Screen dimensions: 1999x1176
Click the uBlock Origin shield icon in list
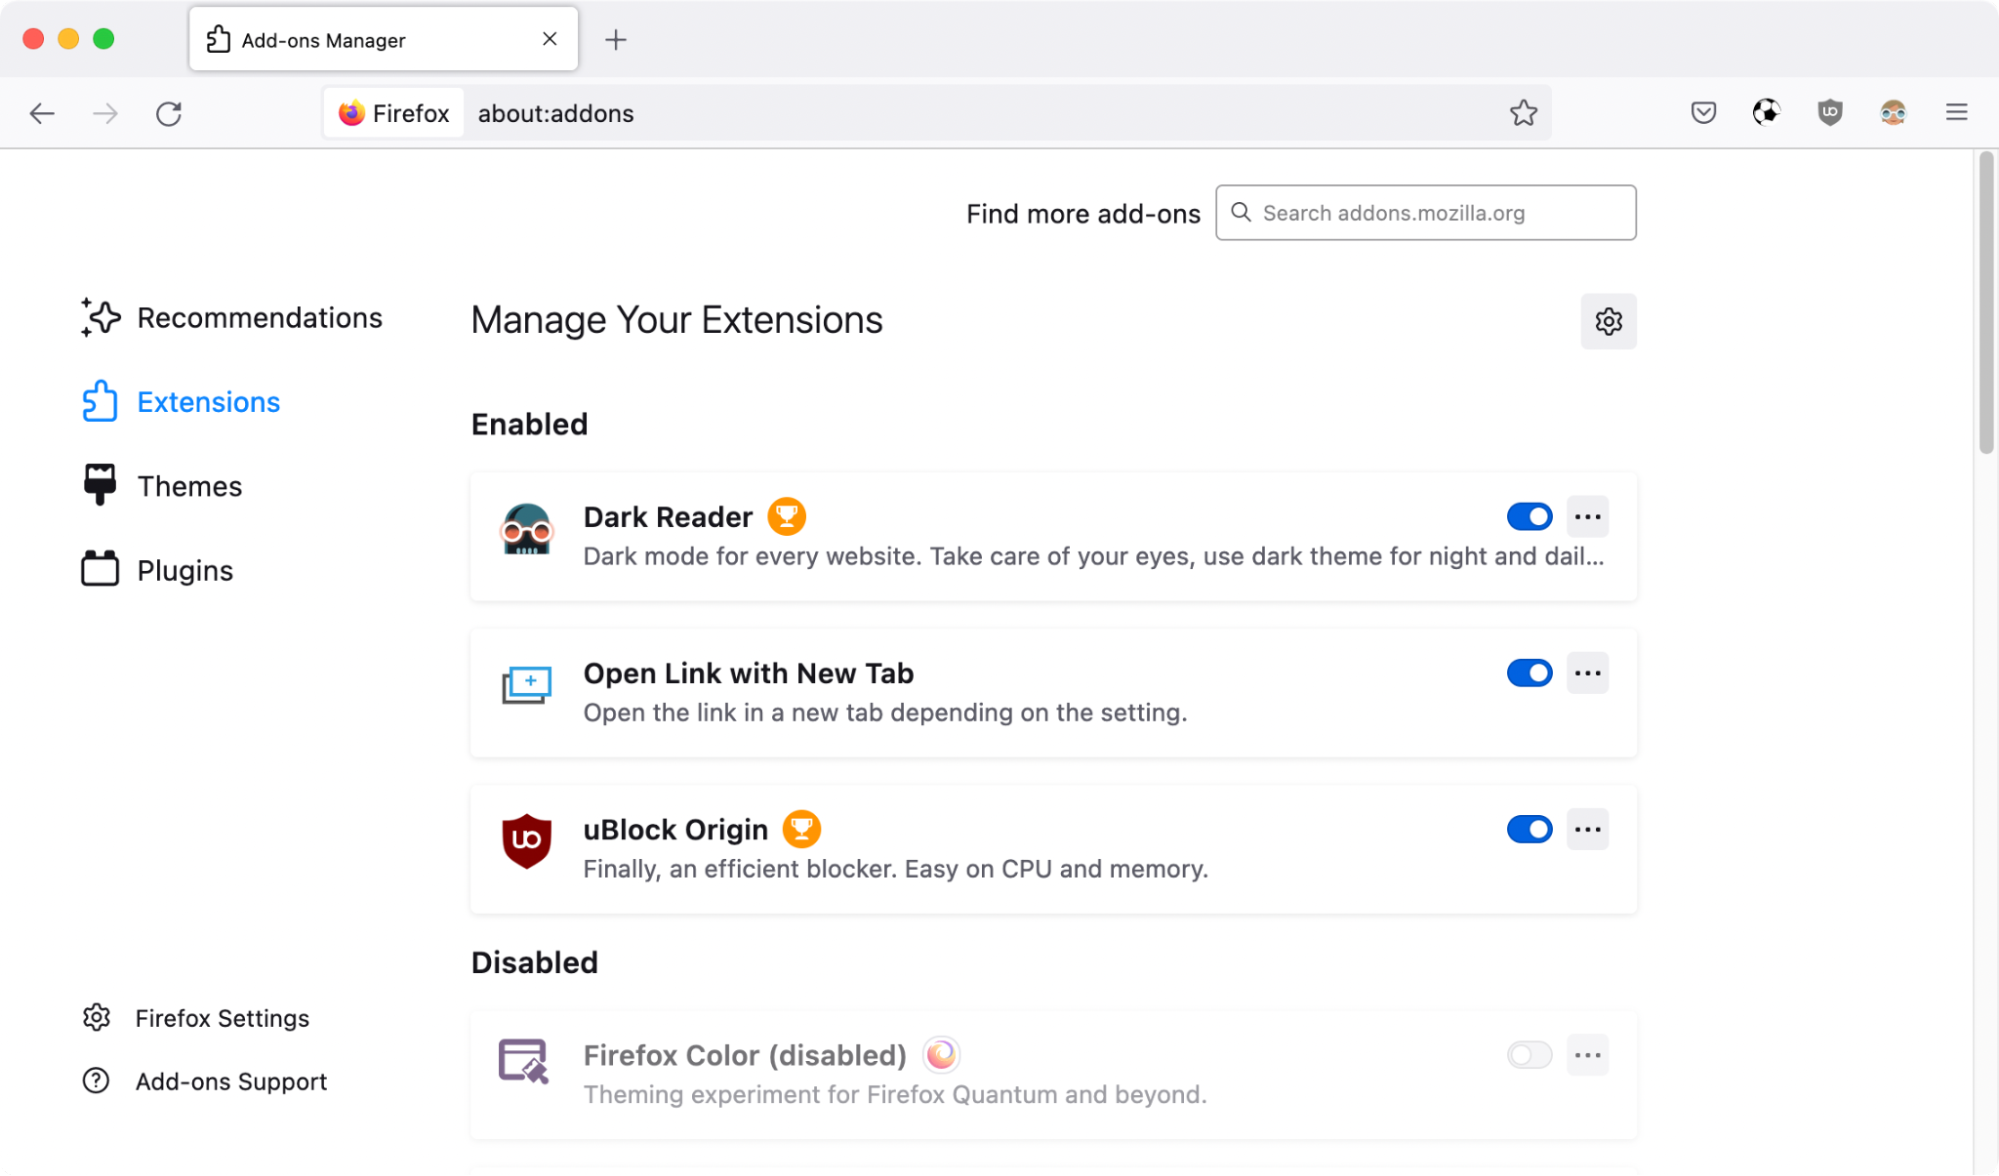pos(526,842)
